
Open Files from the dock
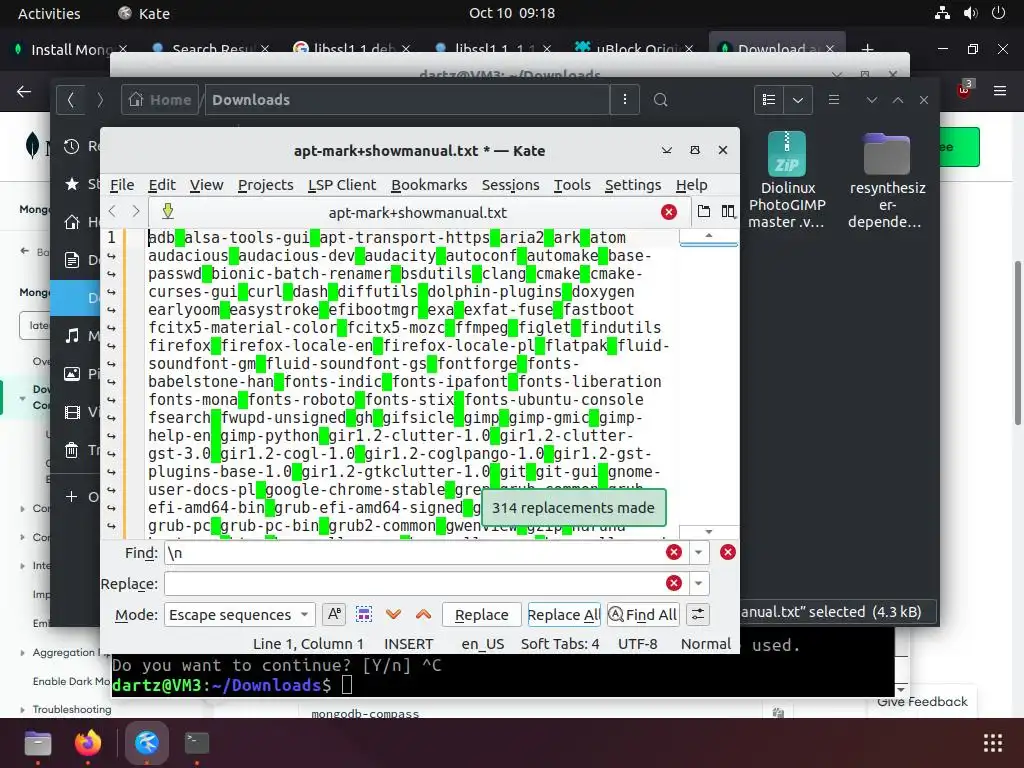(x=38, y=743)
